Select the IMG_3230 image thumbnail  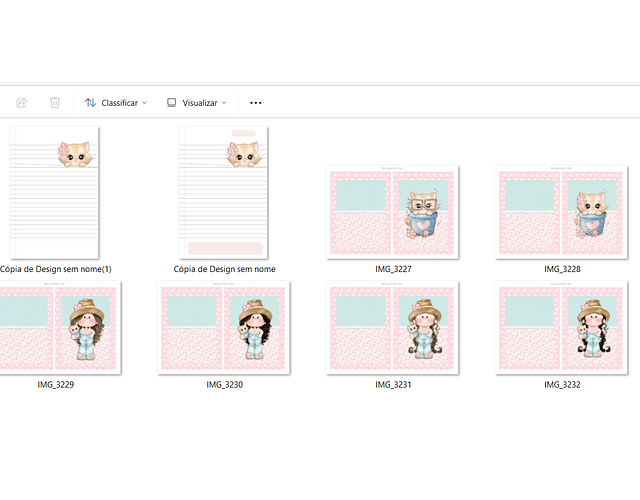click(x=224, y=327)
